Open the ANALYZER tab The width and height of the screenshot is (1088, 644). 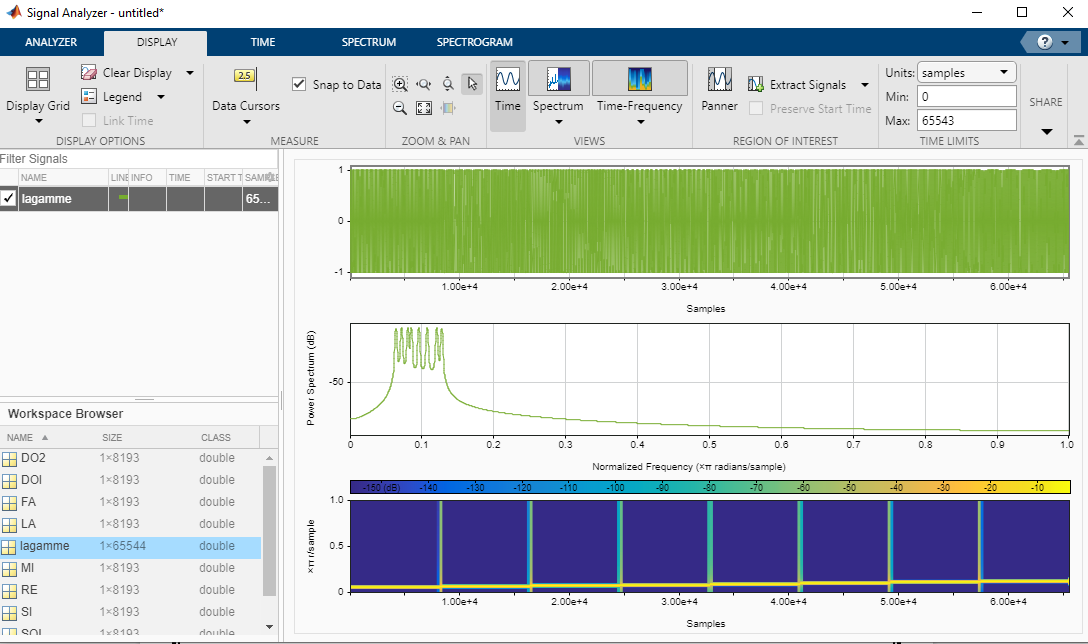pyautogui.click(x=51, y=42)
